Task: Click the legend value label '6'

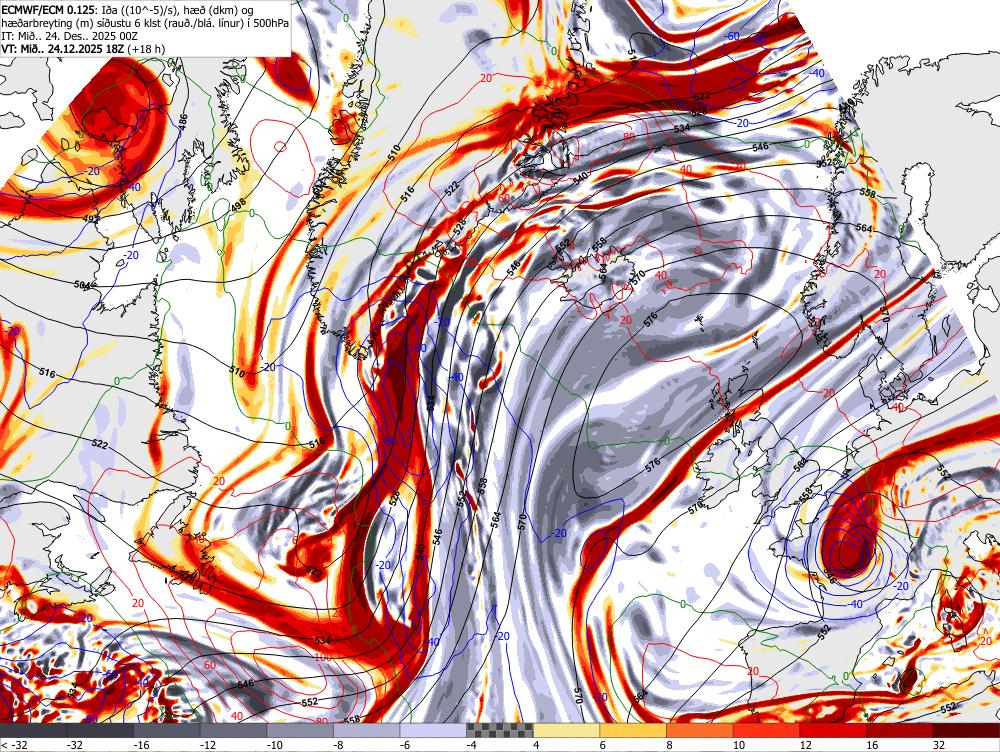Action: 603,745
